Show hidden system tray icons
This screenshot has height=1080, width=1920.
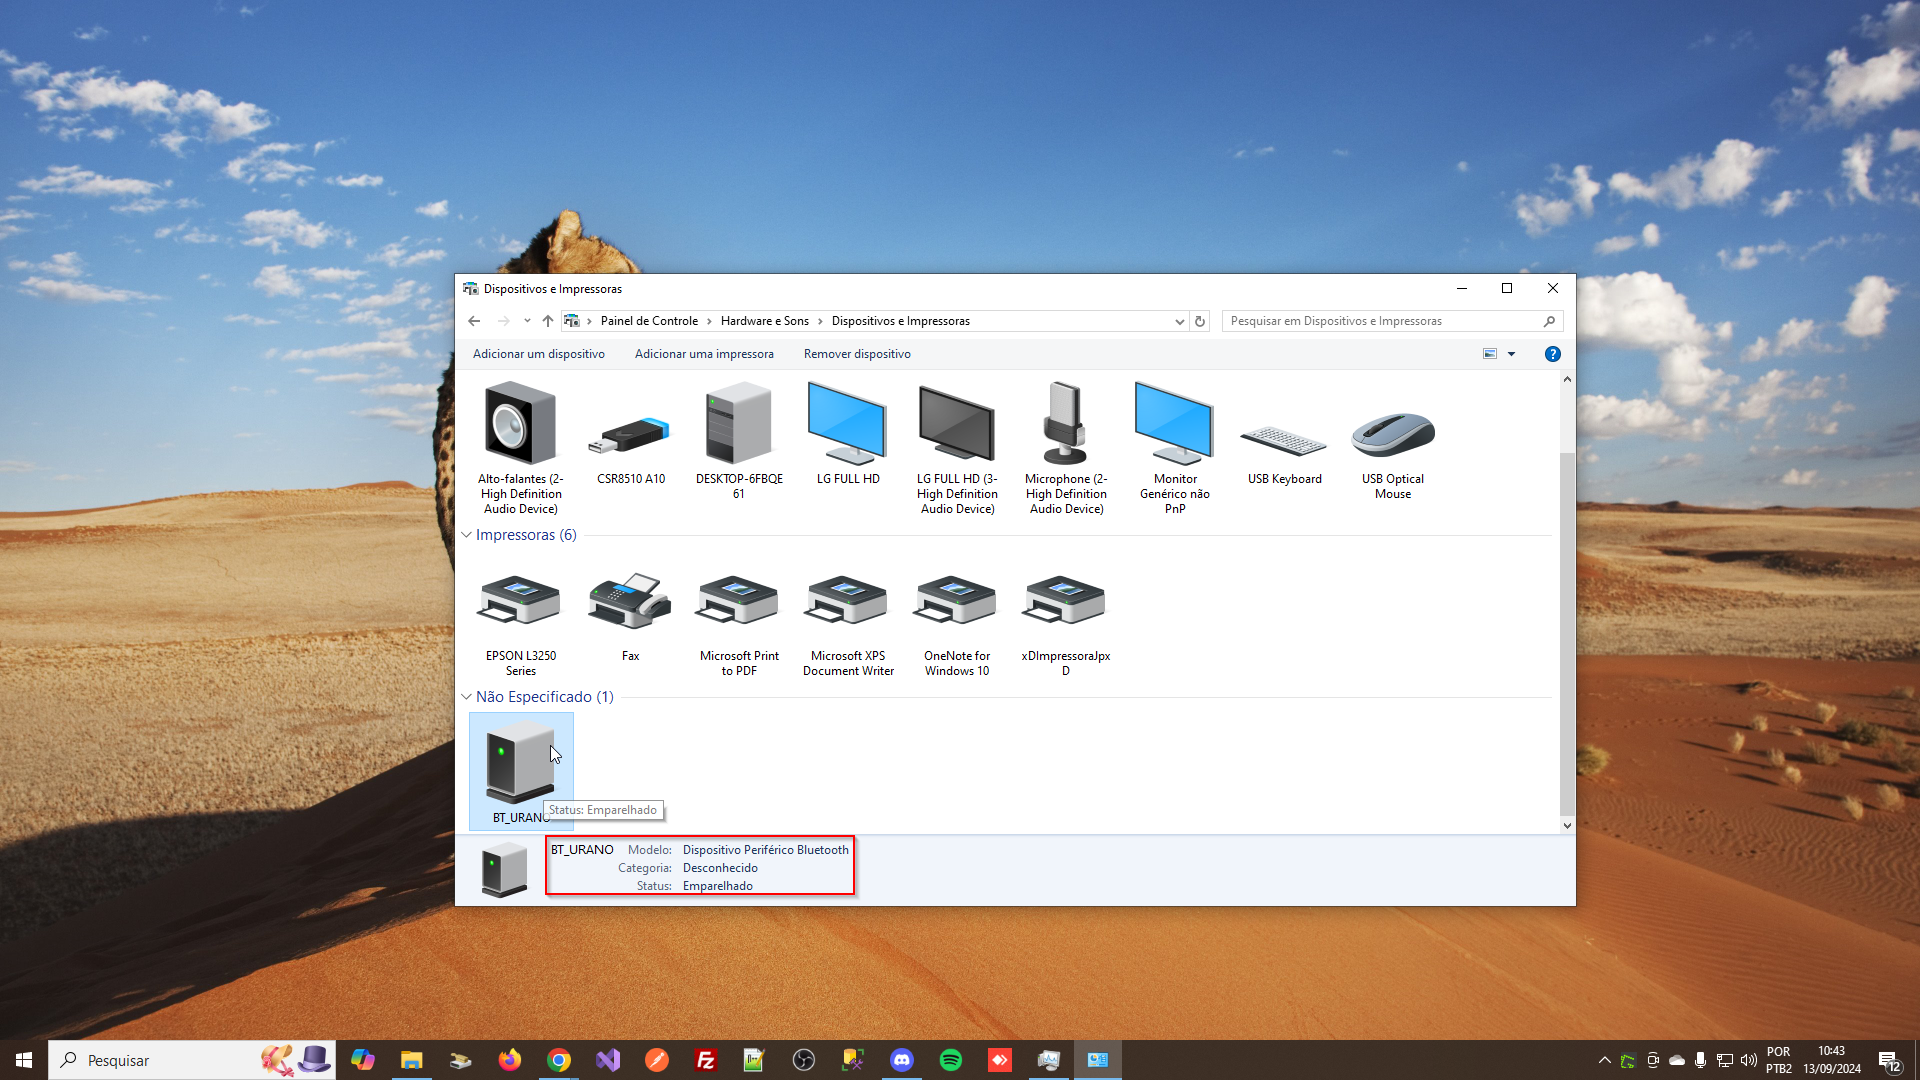coord(1604,1060)
